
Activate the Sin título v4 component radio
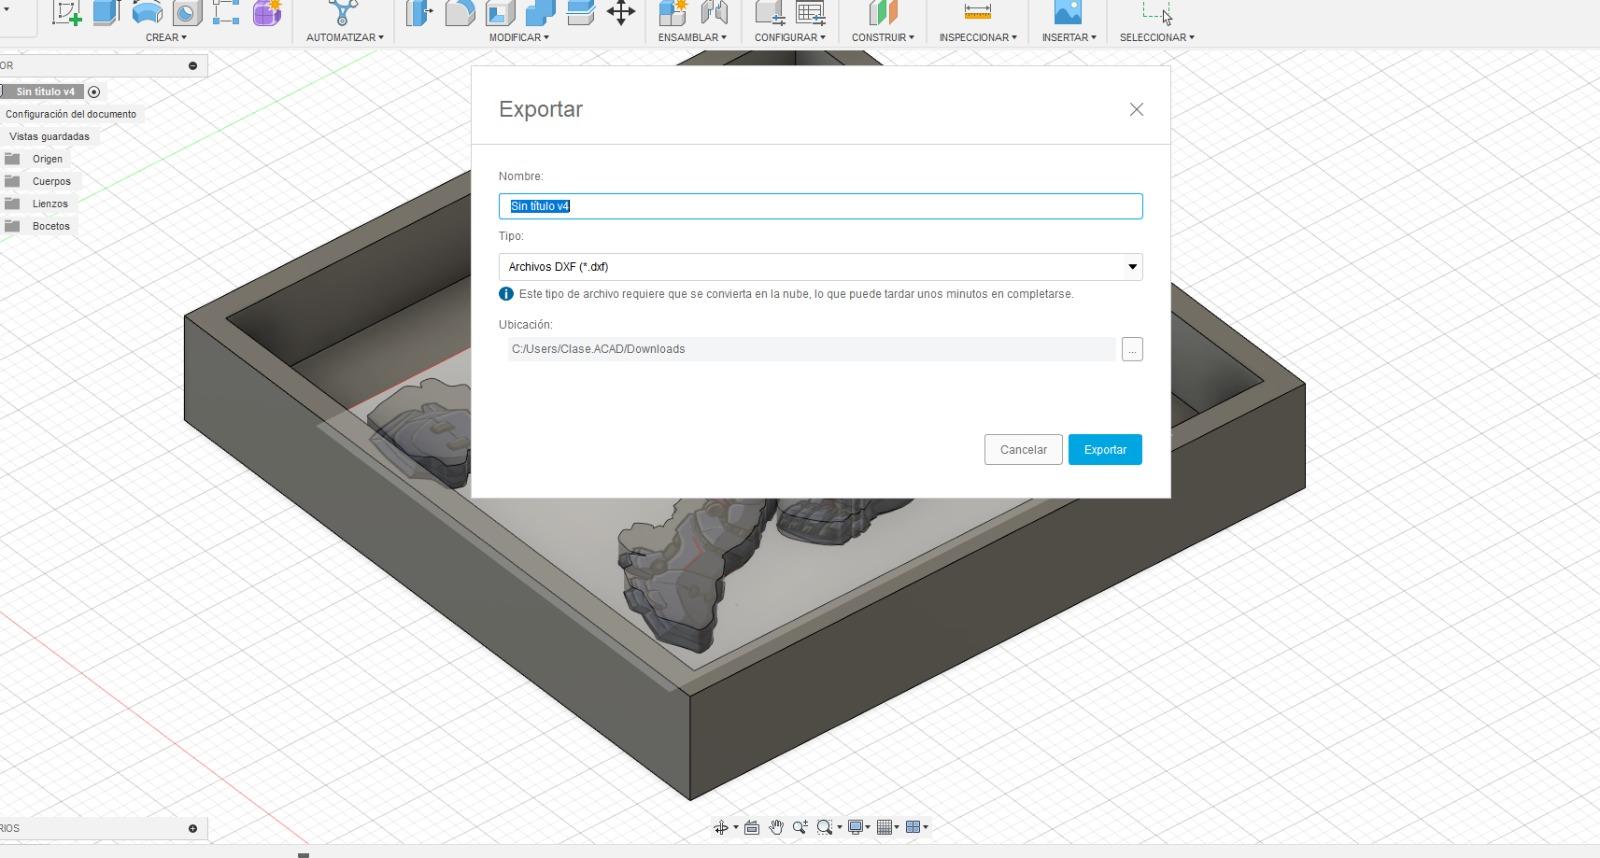coord(94,92)
